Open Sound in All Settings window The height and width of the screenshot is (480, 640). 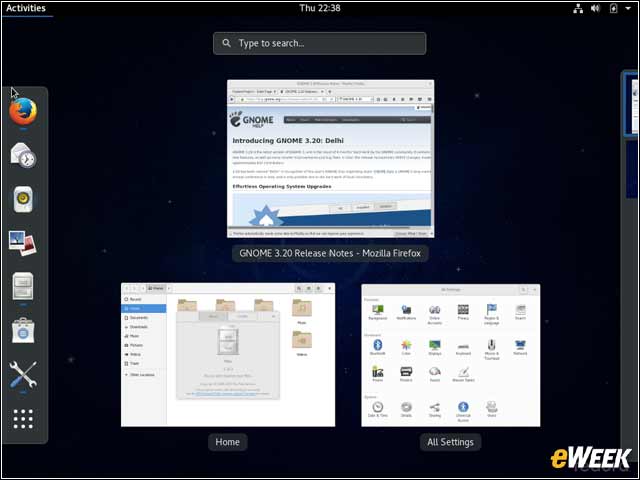click(x=435, y=373)
